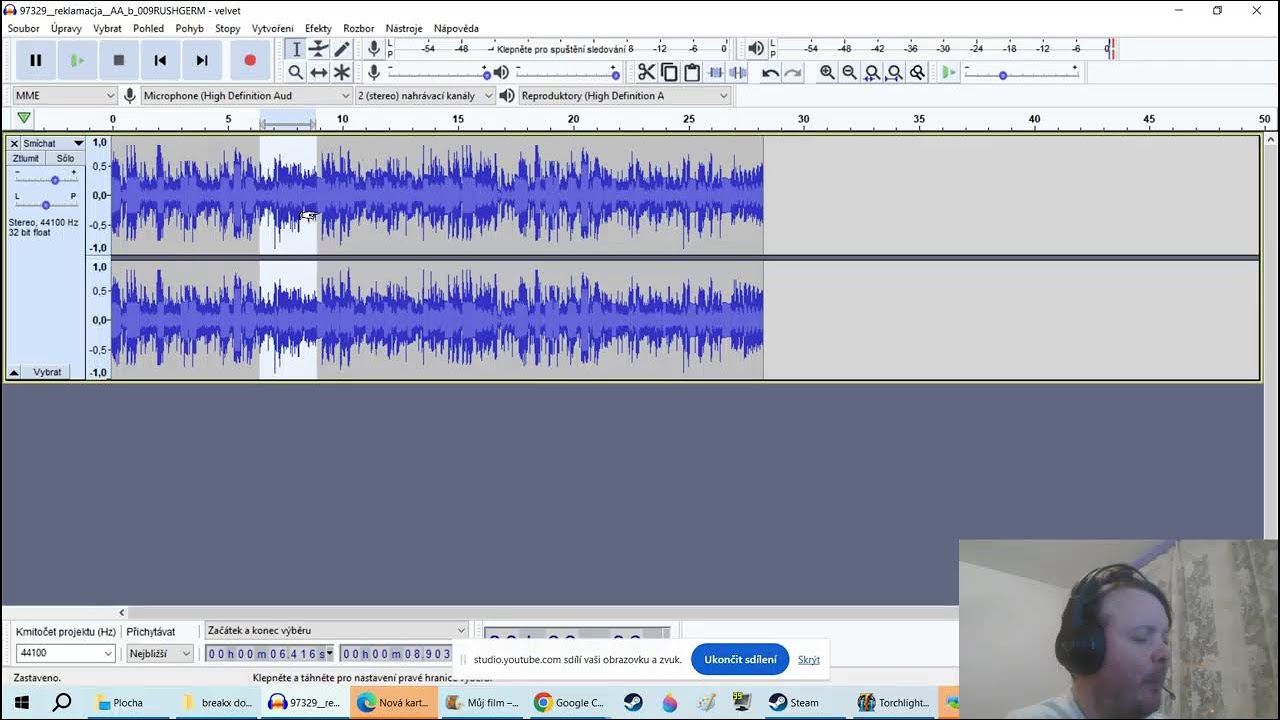
Task: Click the recording meter microphone icon
Action: [374, 48]
